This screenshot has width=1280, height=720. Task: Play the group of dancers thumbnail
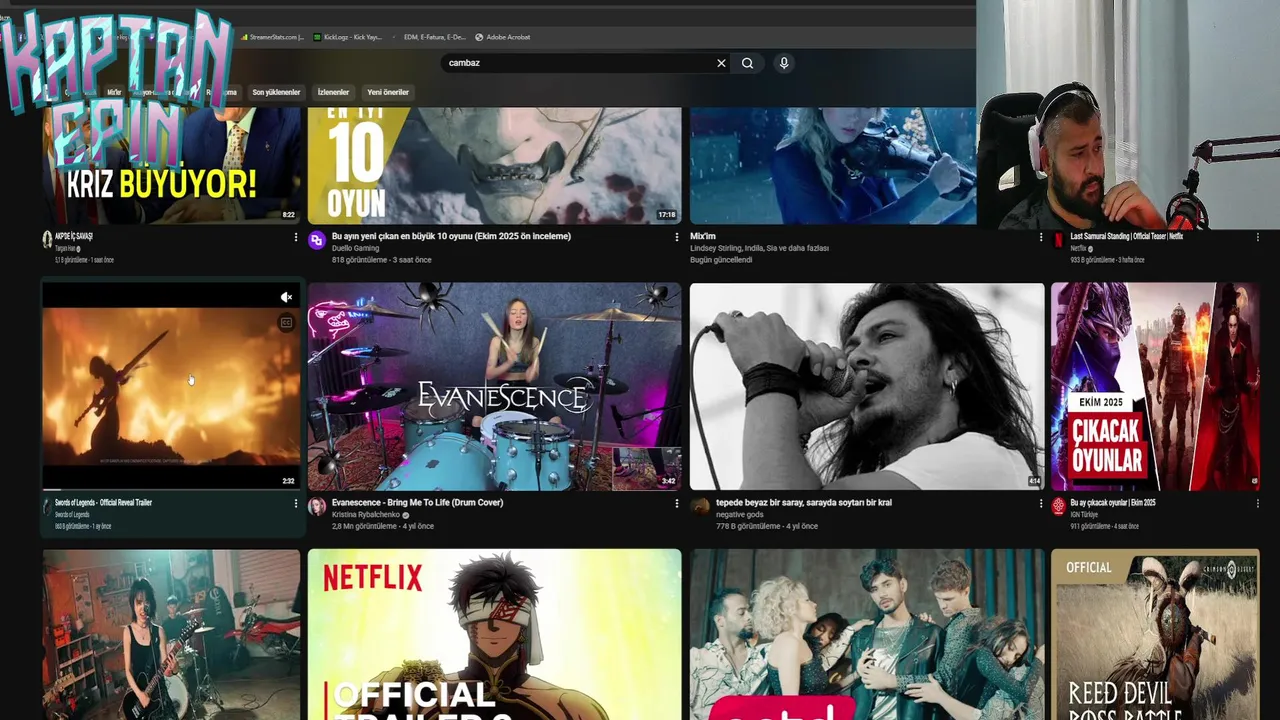click(x=867, y=634)
